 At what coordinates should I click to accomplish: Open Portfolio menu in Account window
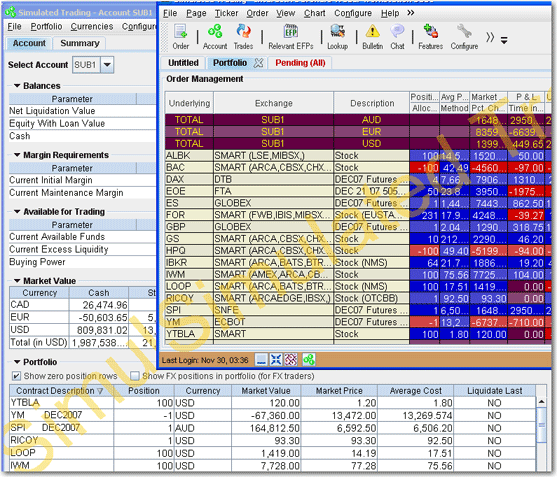(46, 27)
